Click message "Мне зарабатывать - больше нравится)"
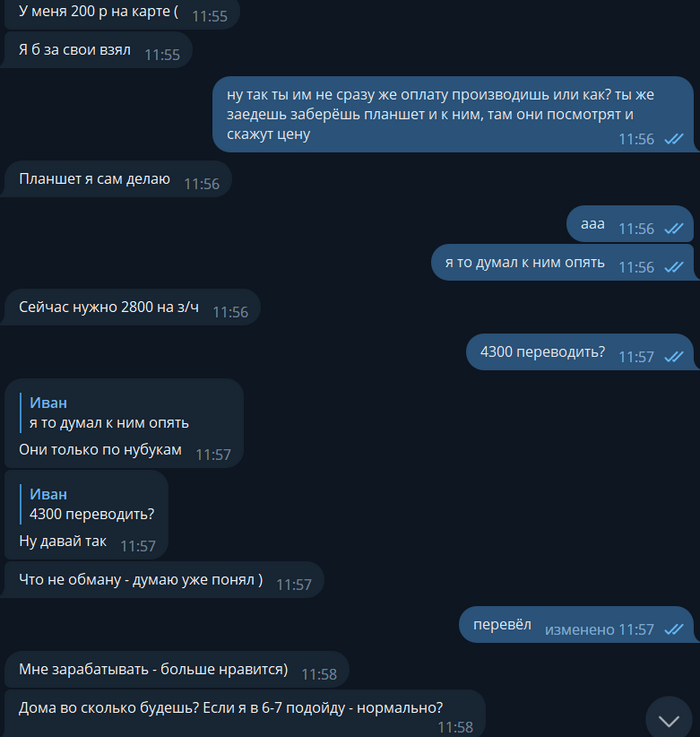The height and width of the screenshot is (737, 700). pos(153,669)
